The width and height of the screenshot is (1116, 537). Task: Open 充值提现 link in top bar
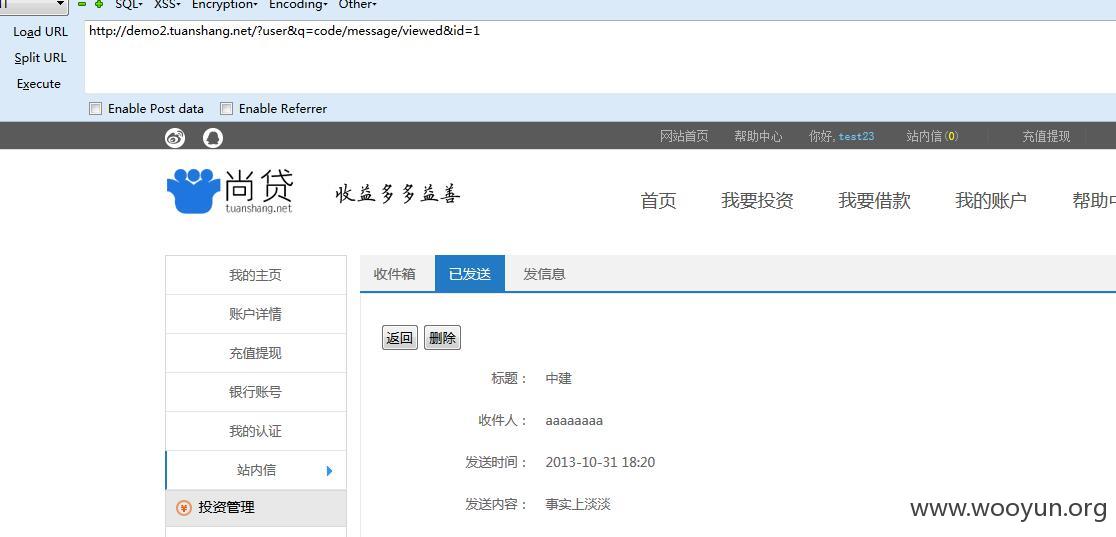coord(1046,136)
